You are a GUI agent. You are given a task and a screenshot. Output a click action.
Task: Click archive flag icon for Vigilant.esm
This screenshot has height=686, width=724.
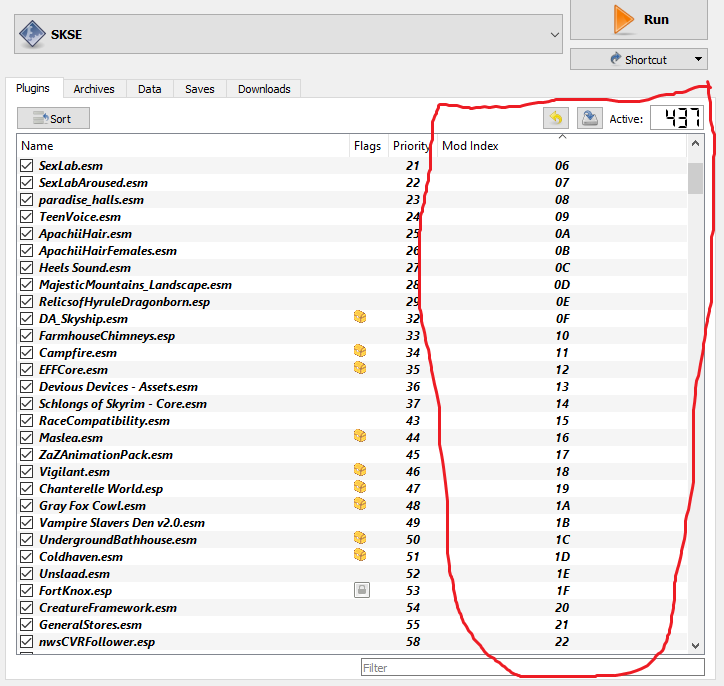(360, 470)
